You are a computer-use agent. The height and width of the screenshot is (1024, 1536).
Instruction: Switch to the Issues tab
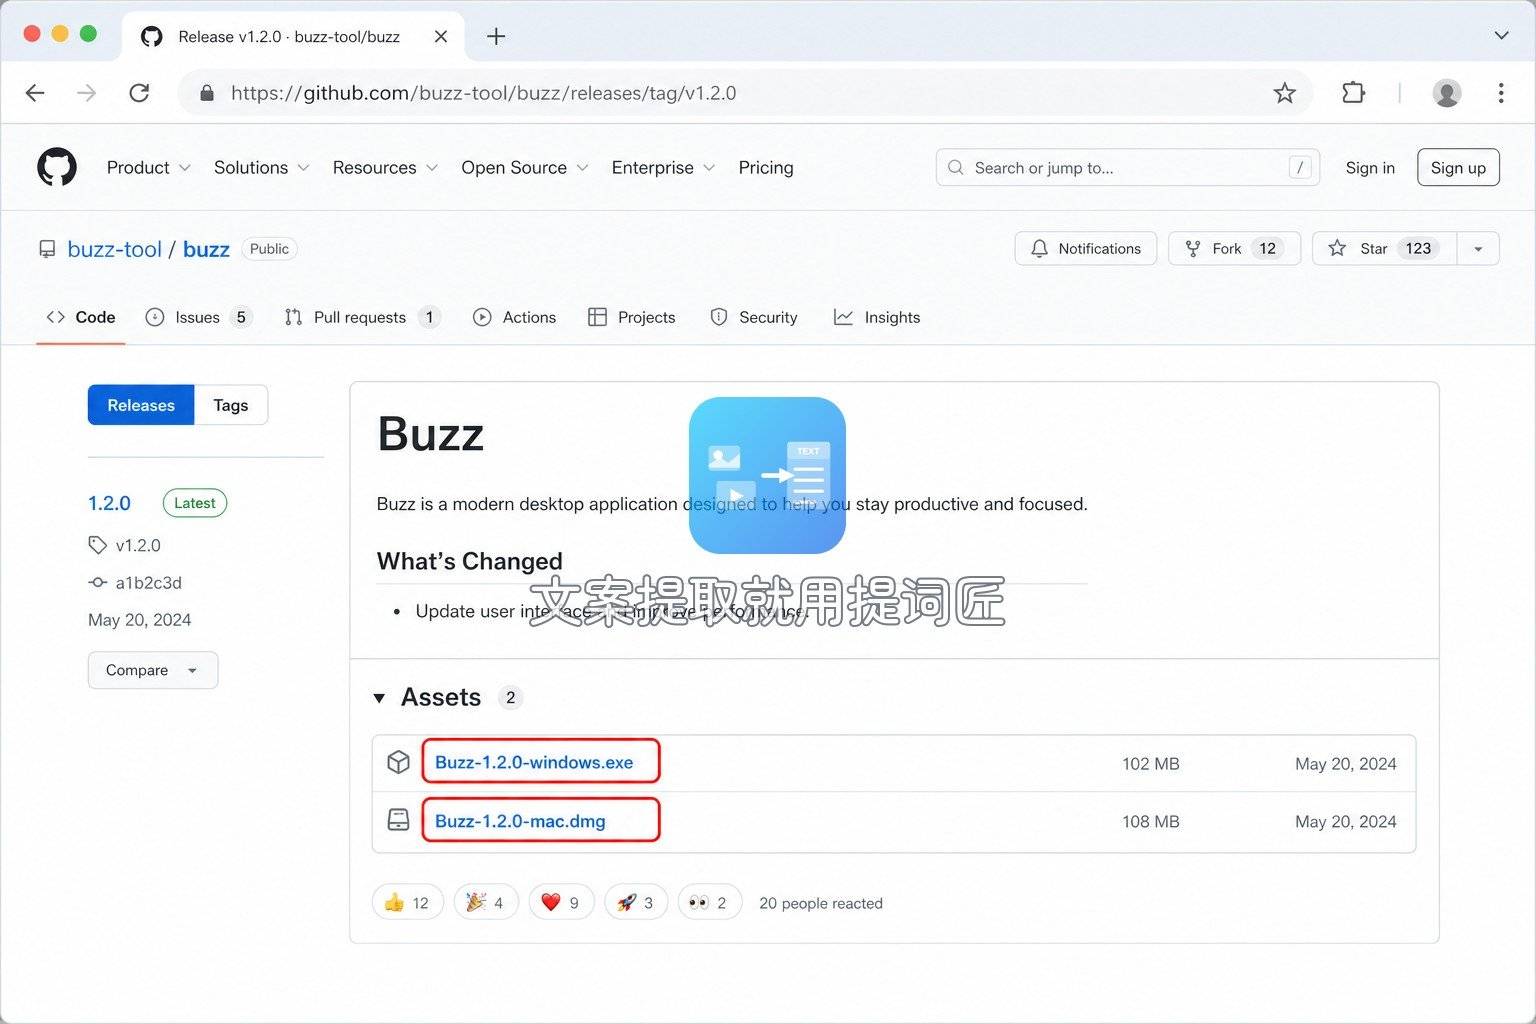(x=198, y=317)
